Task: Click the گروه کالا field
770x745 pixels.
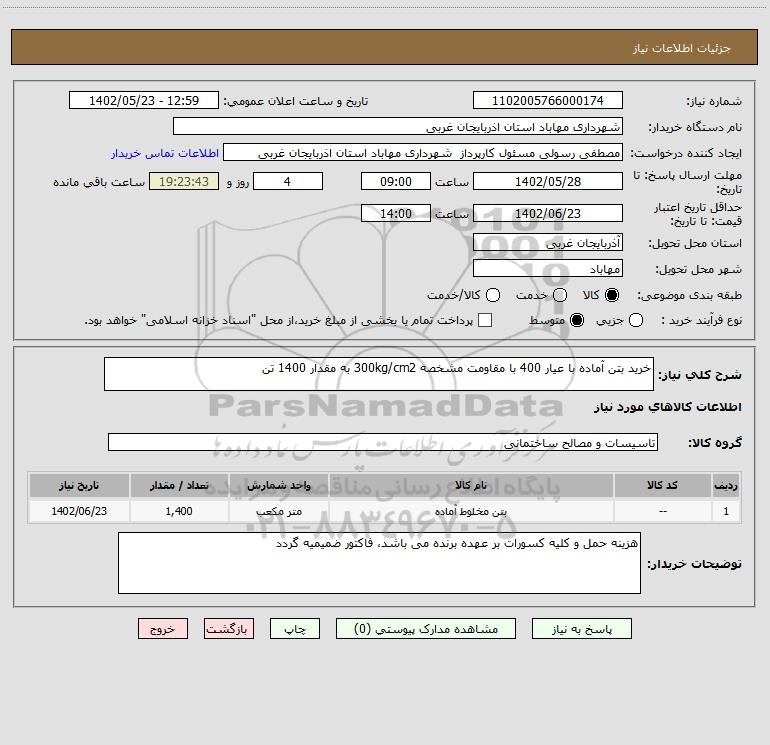Action: click(x=383, y=442)
